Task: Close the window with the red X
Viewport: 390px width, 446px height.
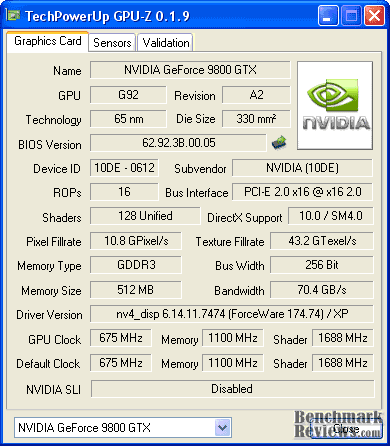Action: click(374, 15)
